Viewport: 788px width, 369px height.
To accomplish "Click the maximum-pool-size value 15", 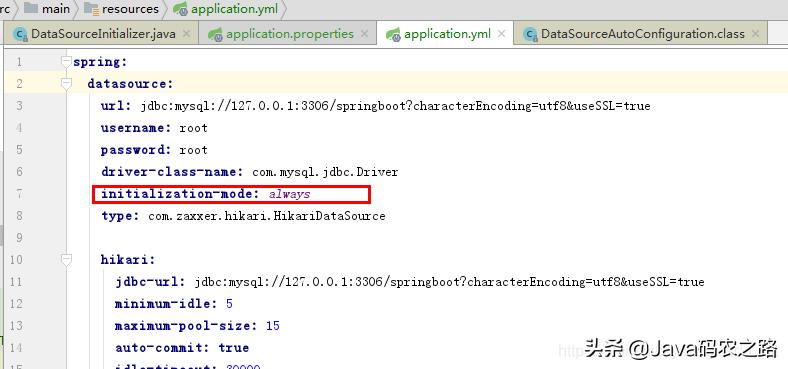I will [272, 326].
